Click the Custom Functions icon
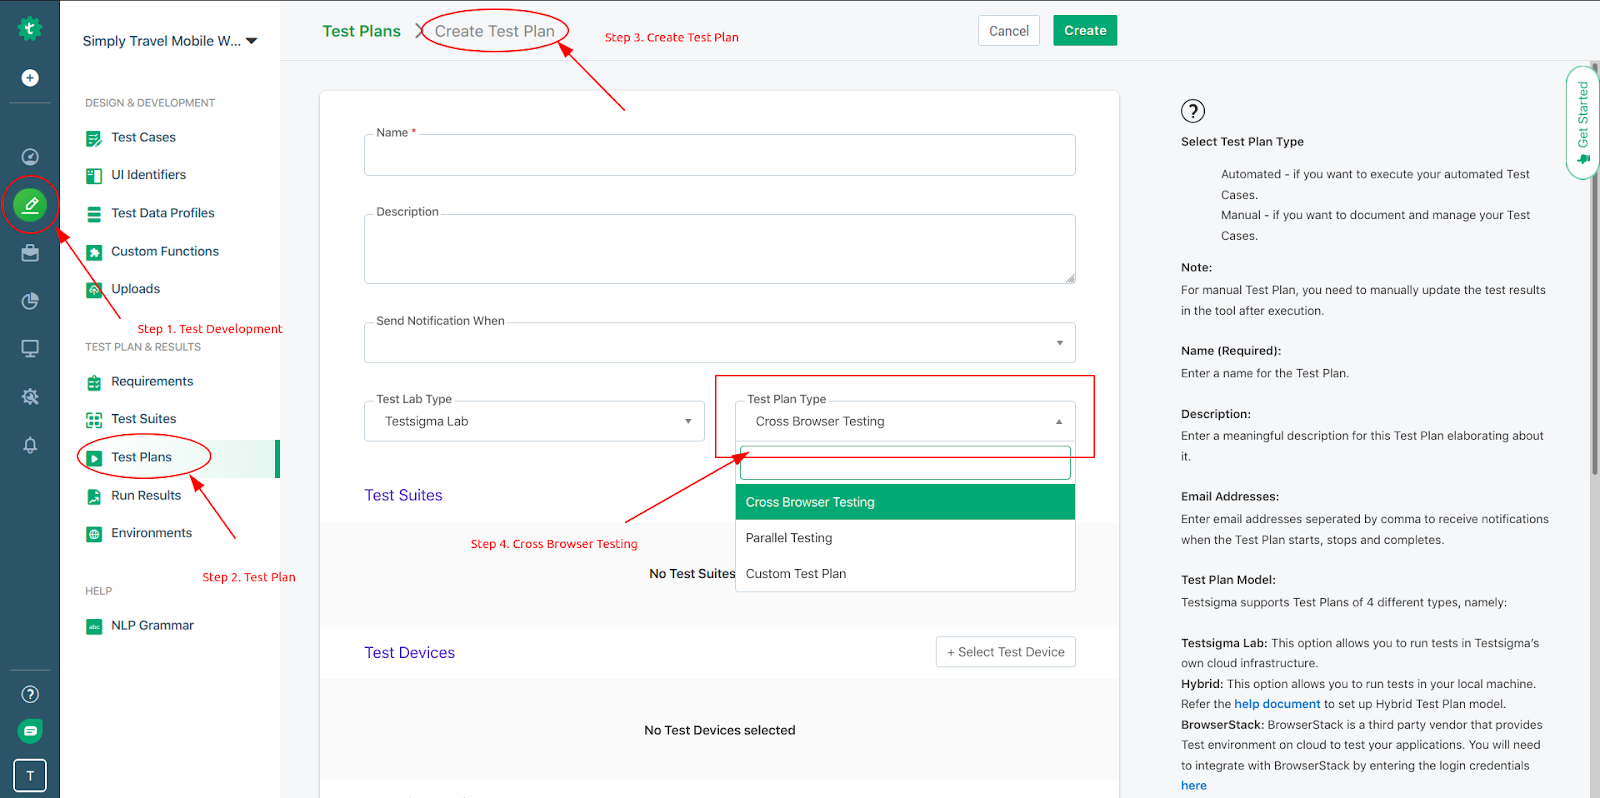This screenshot has width=1600, height=798. click(x=94, y=252)
